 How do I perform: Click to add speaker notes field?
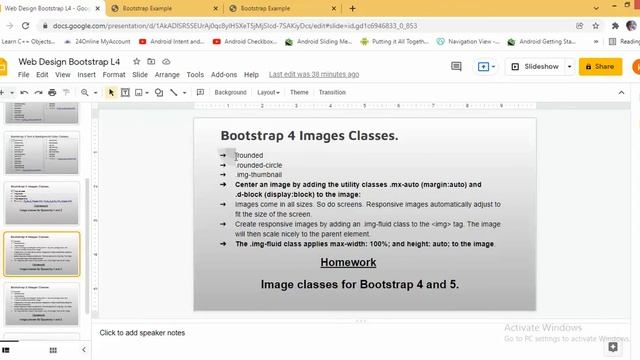[x=142, y=333]
